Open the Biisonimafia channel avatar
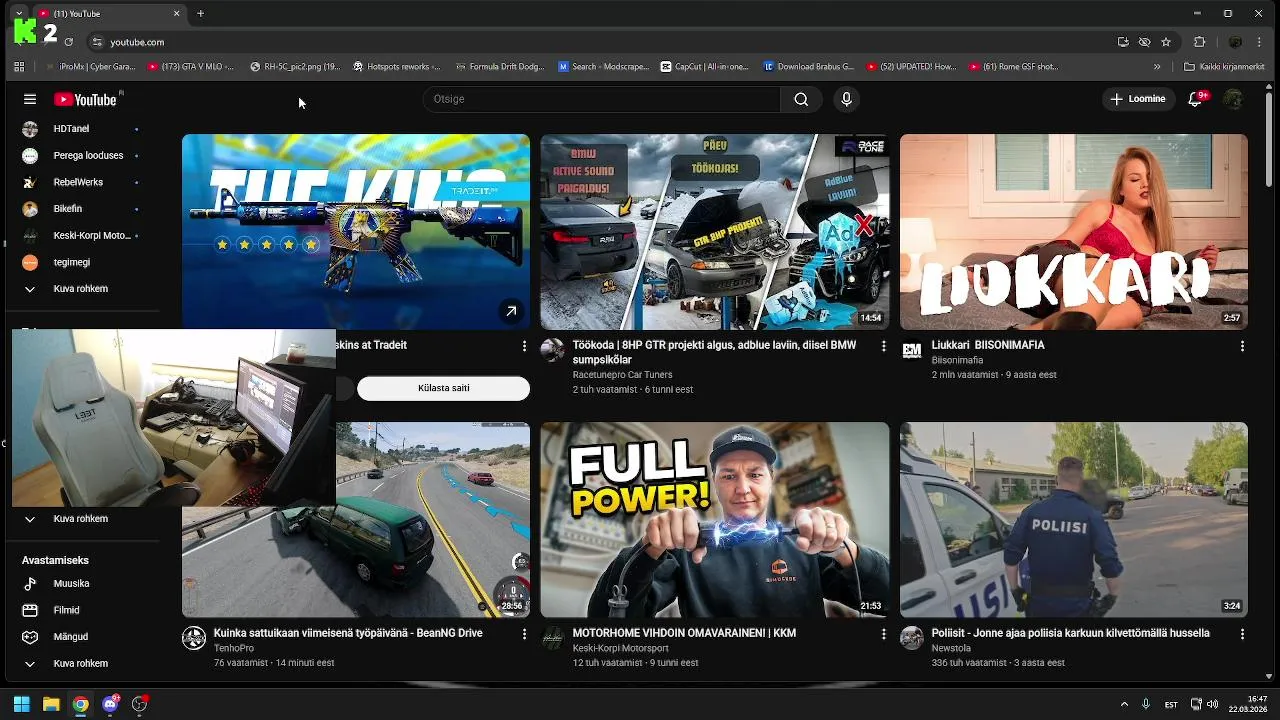The image size is (1280, 720). pyautogui.click(x=911, y=350)
